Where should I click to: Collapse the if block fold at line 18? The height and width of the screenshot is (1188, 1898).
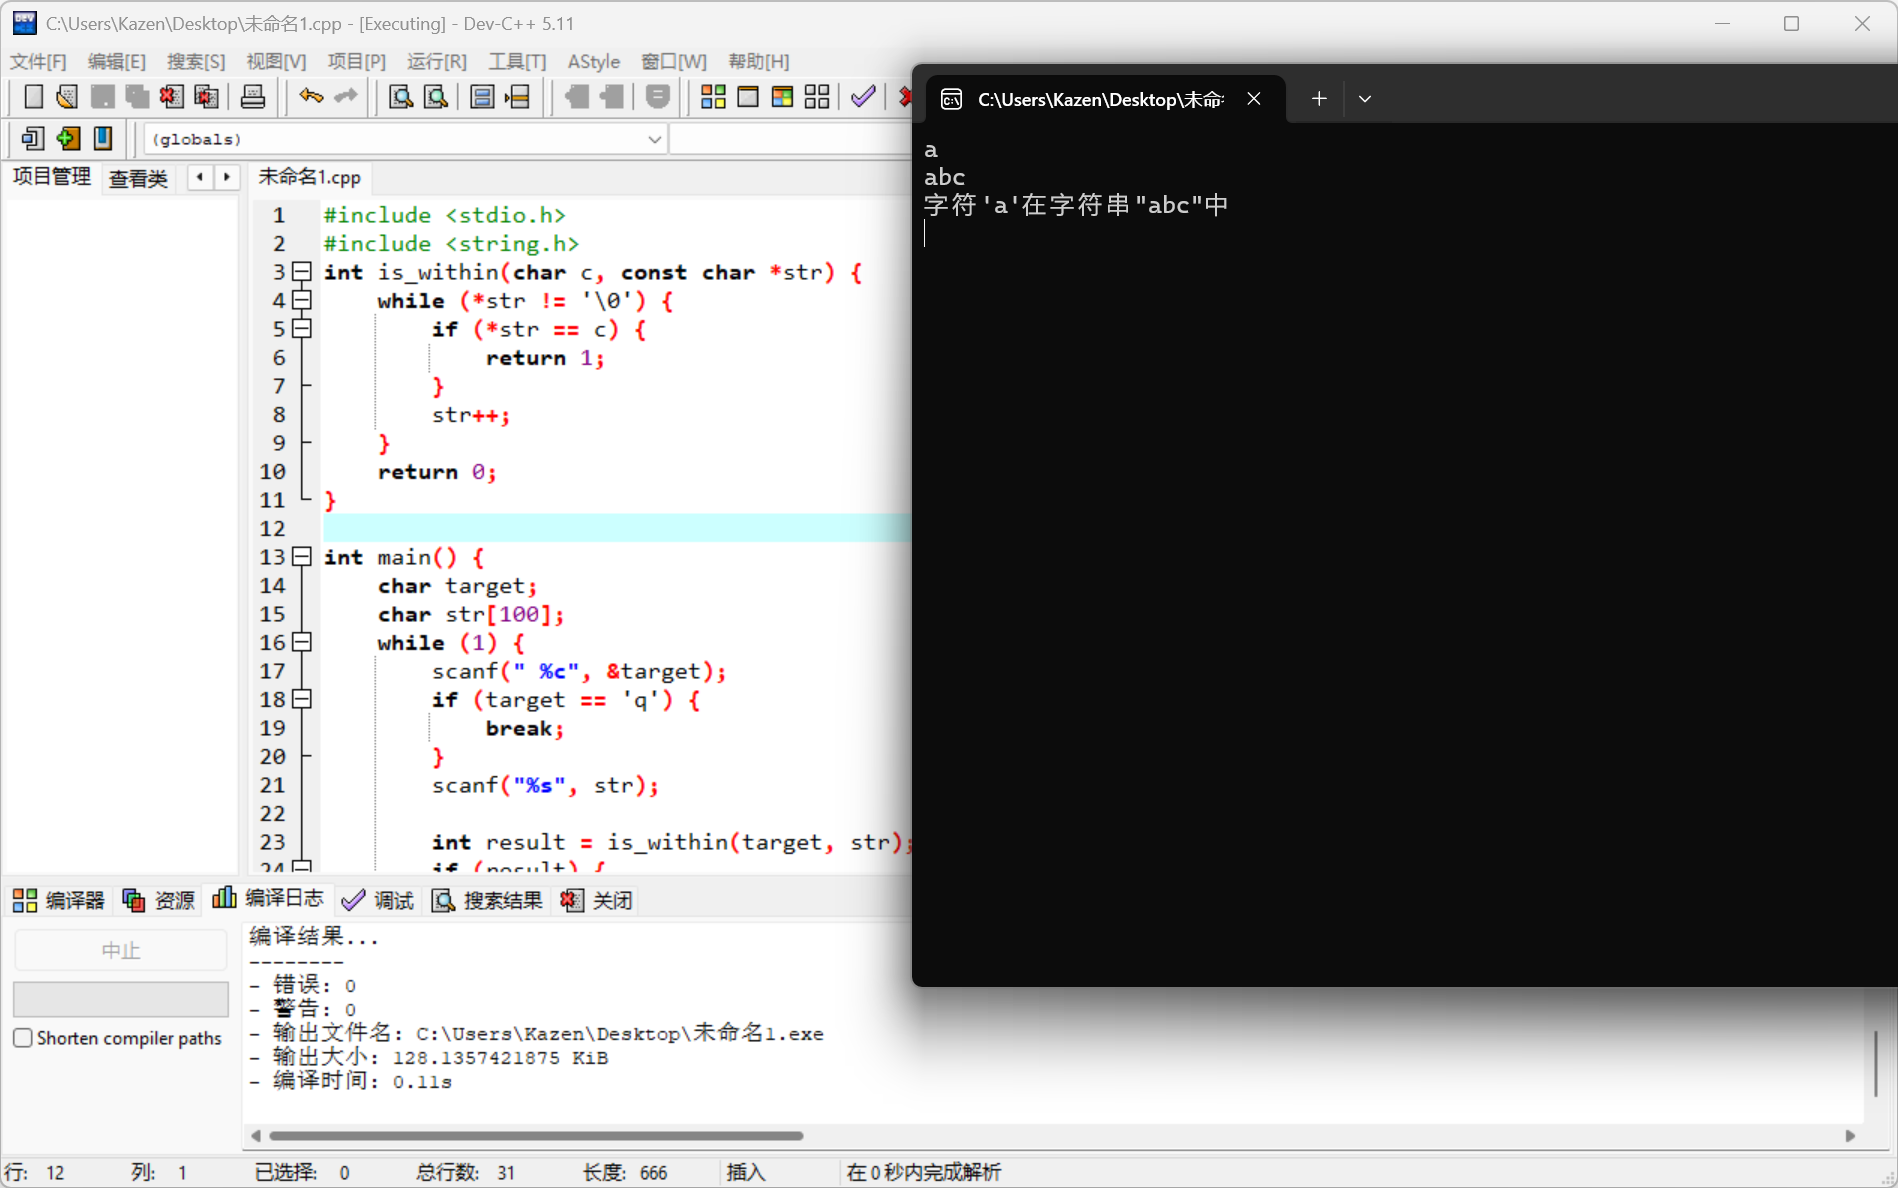tap(302, 699)
